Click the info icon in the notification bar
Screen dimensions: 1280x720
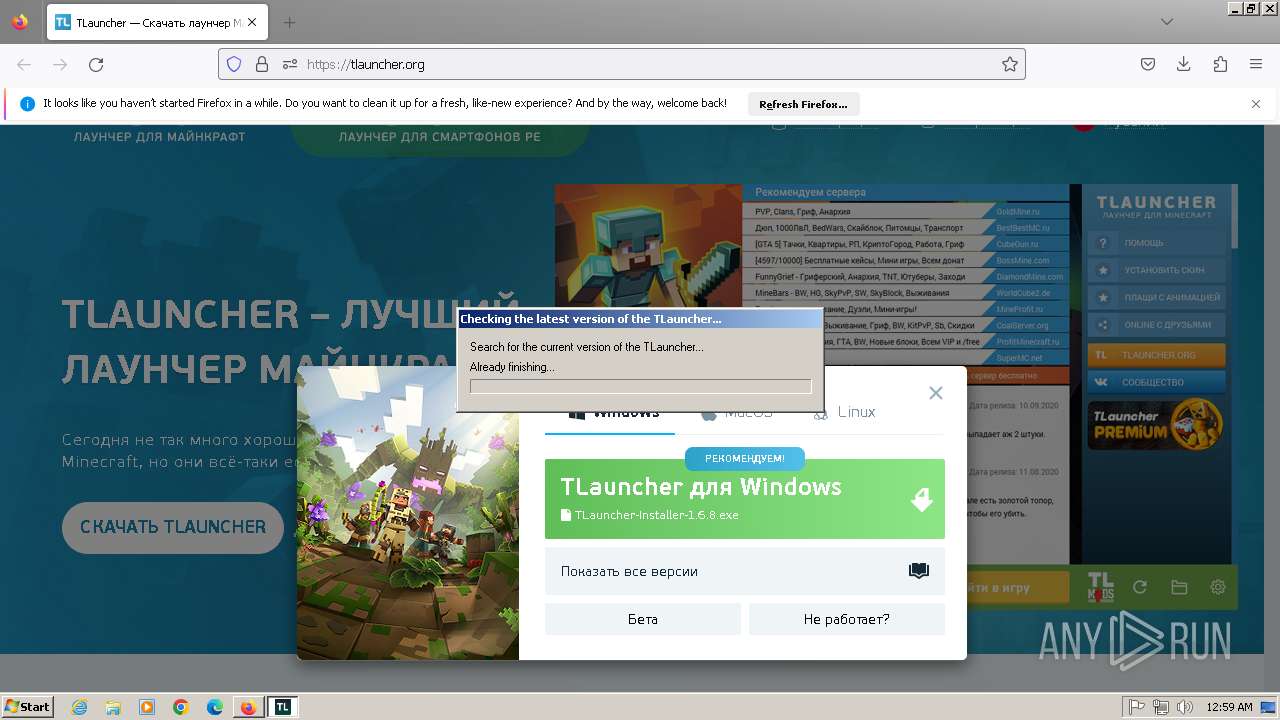[x=28, y=104]
